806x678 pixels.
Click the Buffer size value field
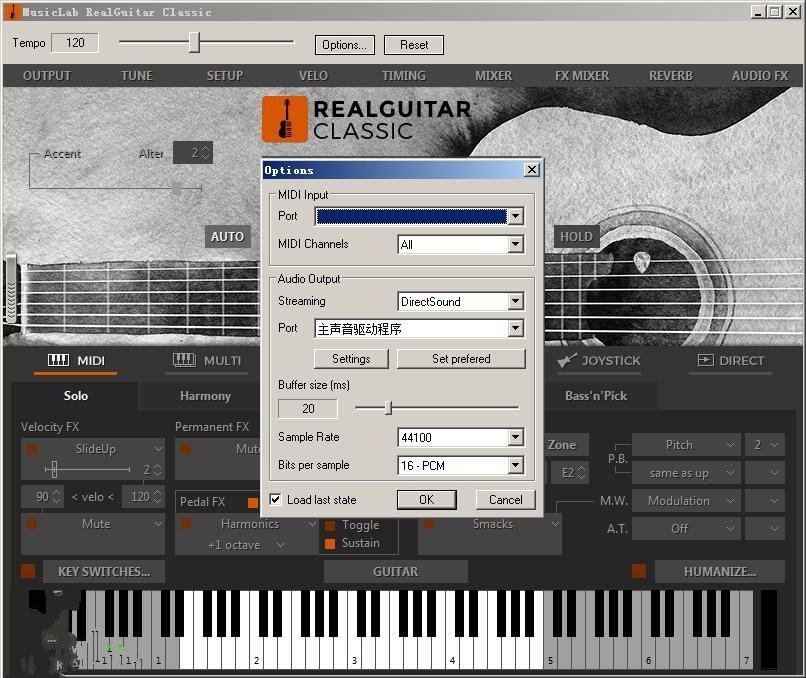click(x=308, y=409)
